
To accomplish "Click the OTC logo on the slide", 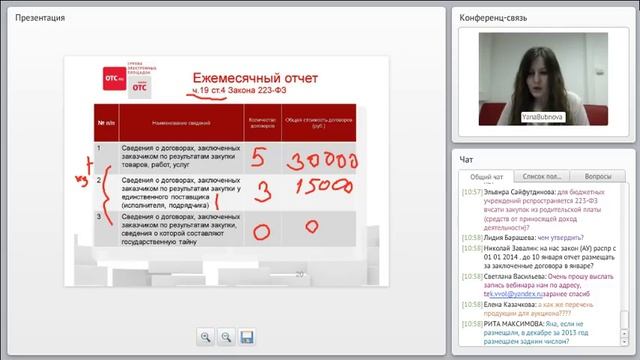I will tap(115, 78).
